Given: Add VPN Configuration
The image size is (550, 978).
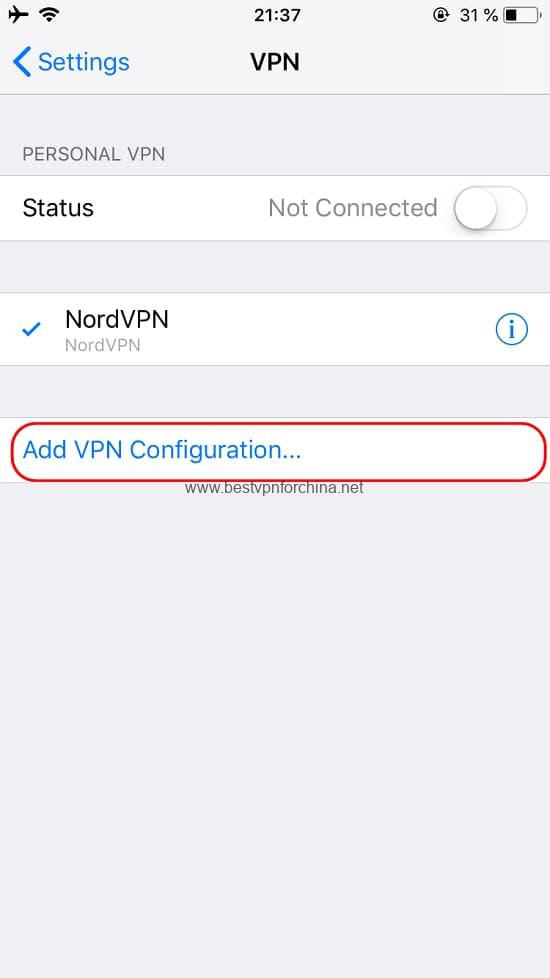Looking at the screenshot, I should (275, 450).
